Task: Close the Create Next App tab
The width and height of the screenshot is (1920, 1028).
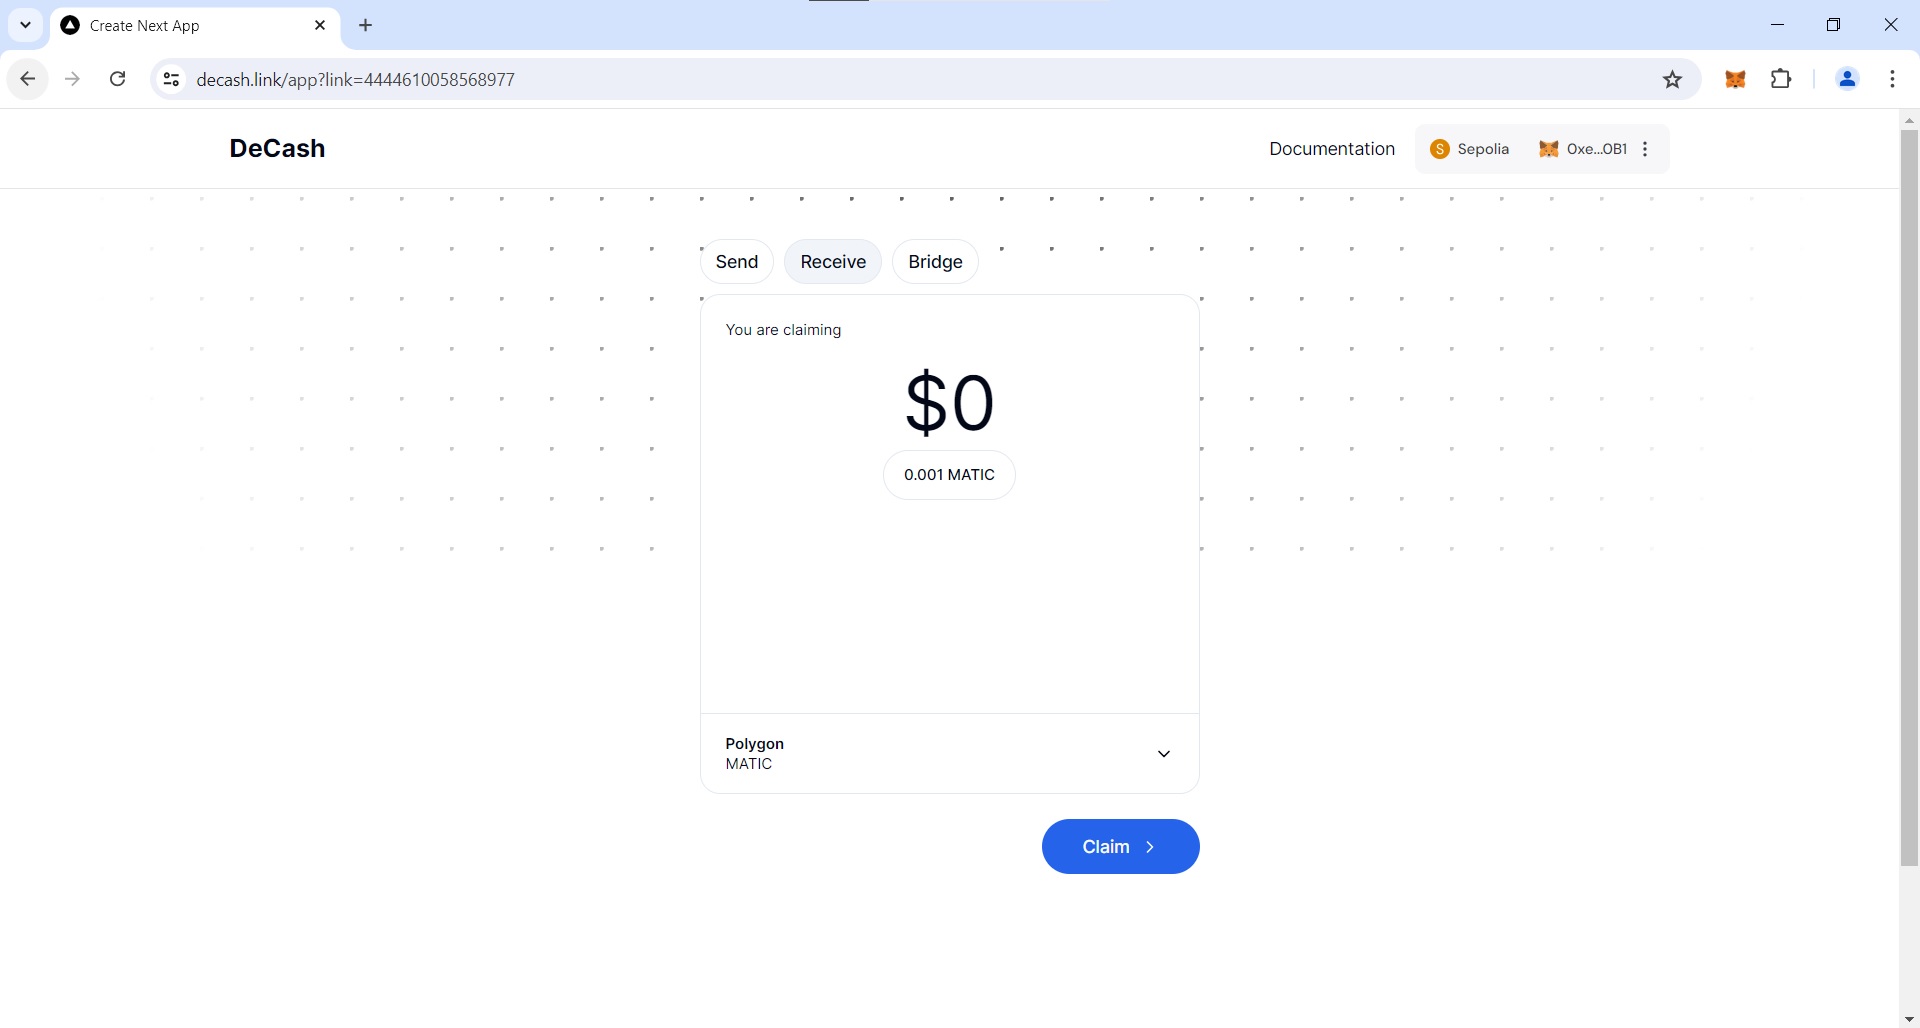Action: [x=320, y=25]
